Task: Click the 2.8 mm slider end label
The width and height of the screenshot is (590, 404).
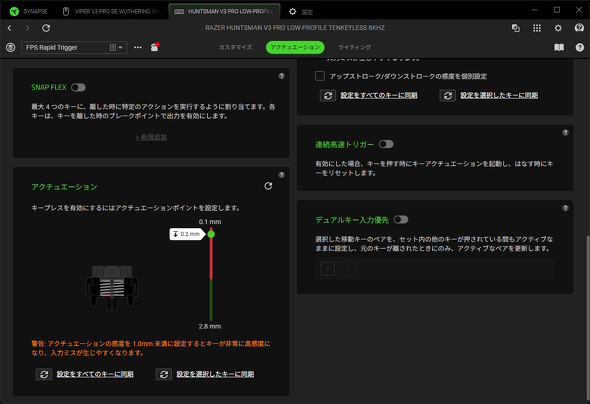Action: [210, 326]
